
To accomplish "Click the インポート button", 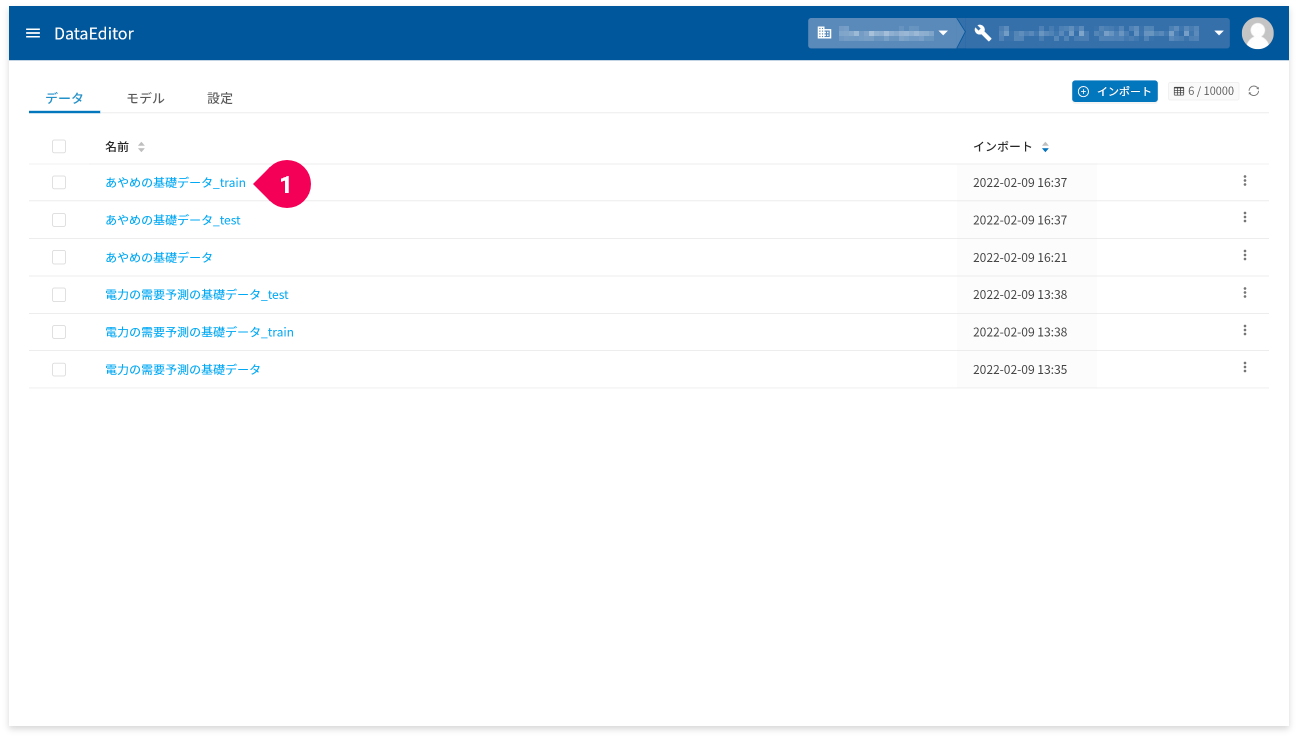I will pos(1115,91).
